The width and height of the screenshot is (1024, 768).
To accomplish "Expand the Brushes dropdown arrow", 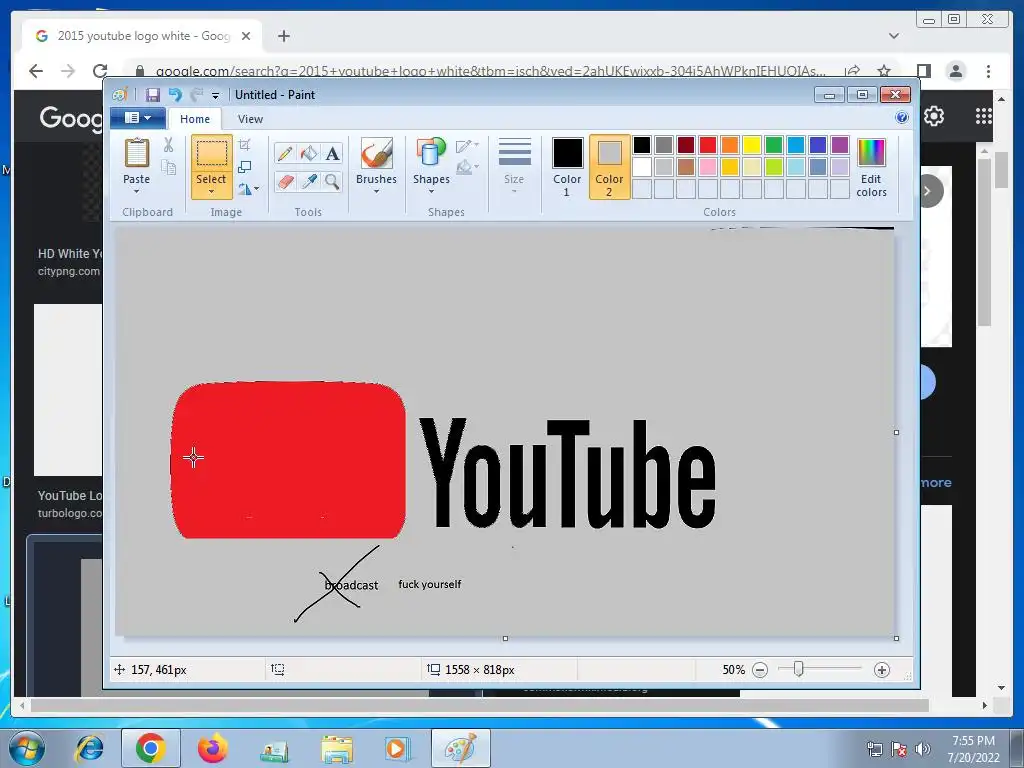I will [x=376, y=191].
